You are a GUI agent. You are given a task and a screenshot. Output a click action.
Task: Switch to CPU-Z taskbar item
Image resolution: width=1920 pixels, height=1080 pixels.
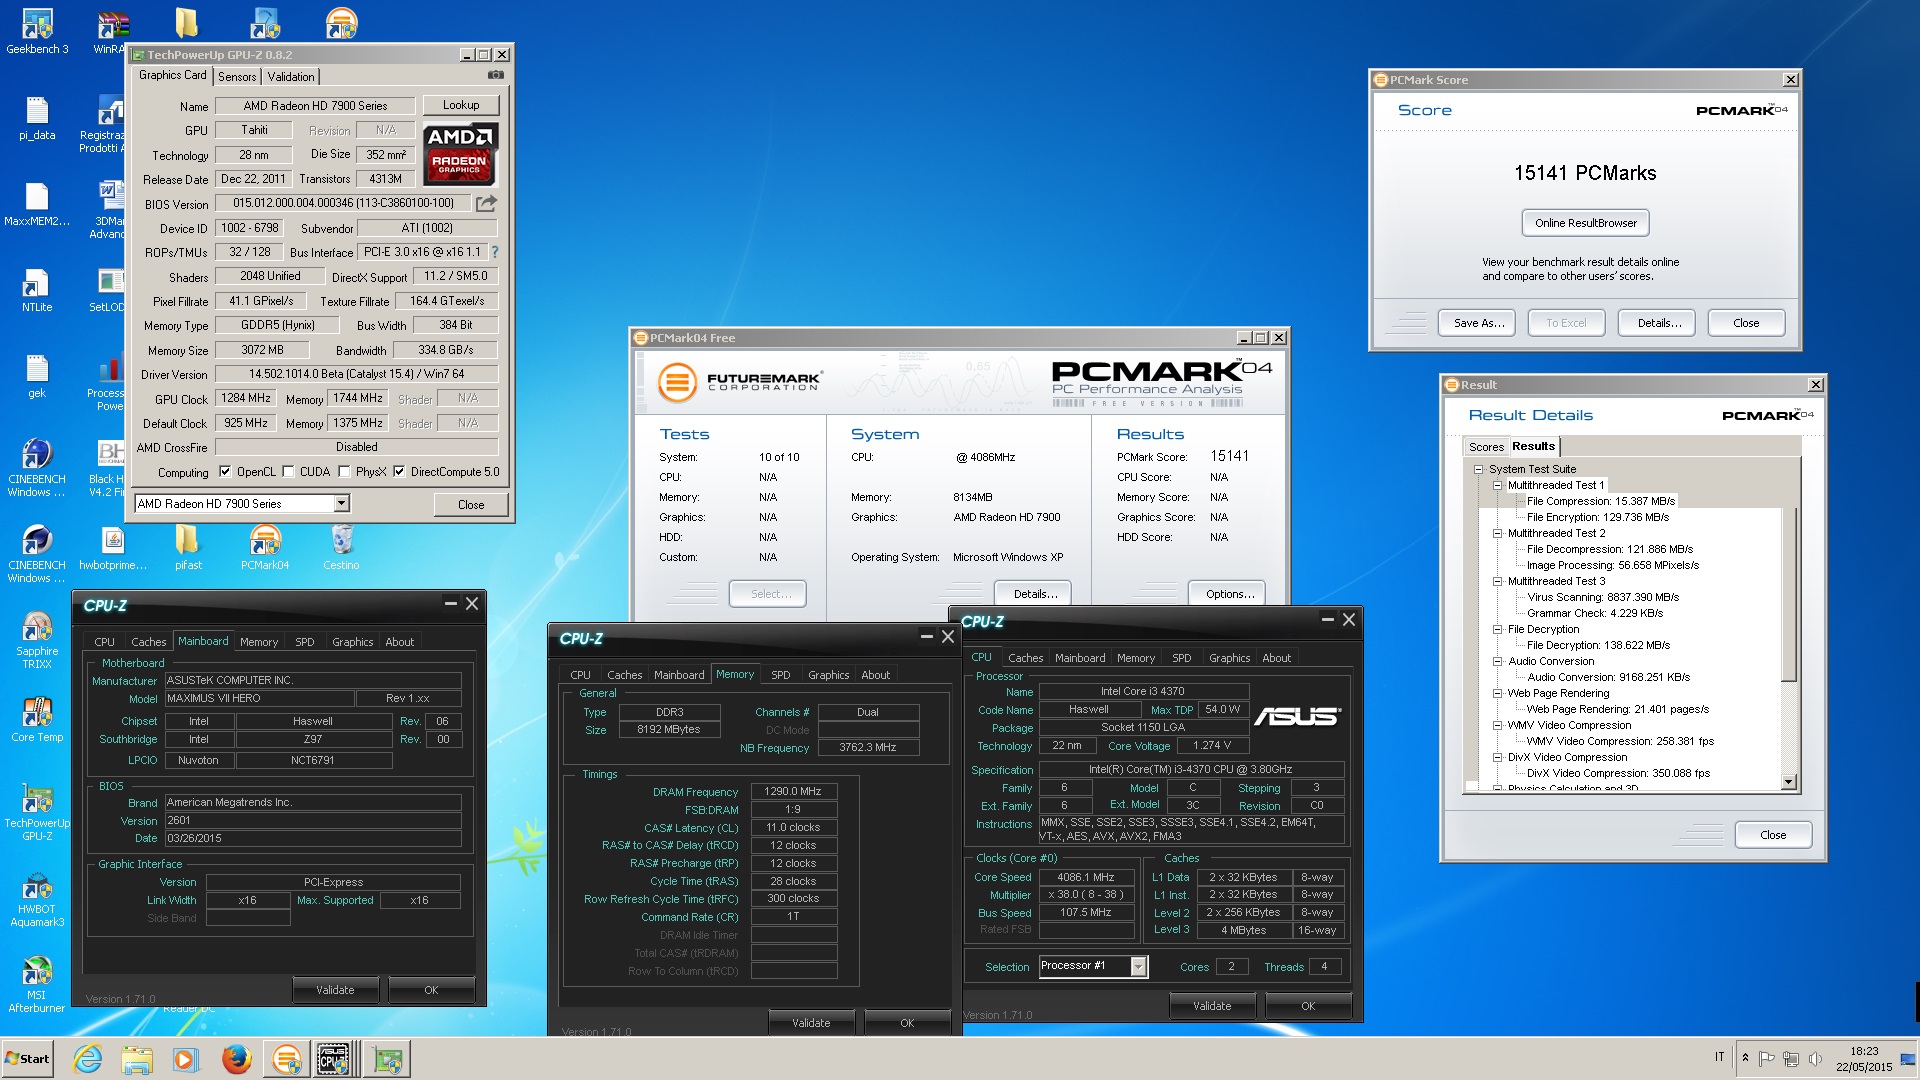tap(334, 1059)
